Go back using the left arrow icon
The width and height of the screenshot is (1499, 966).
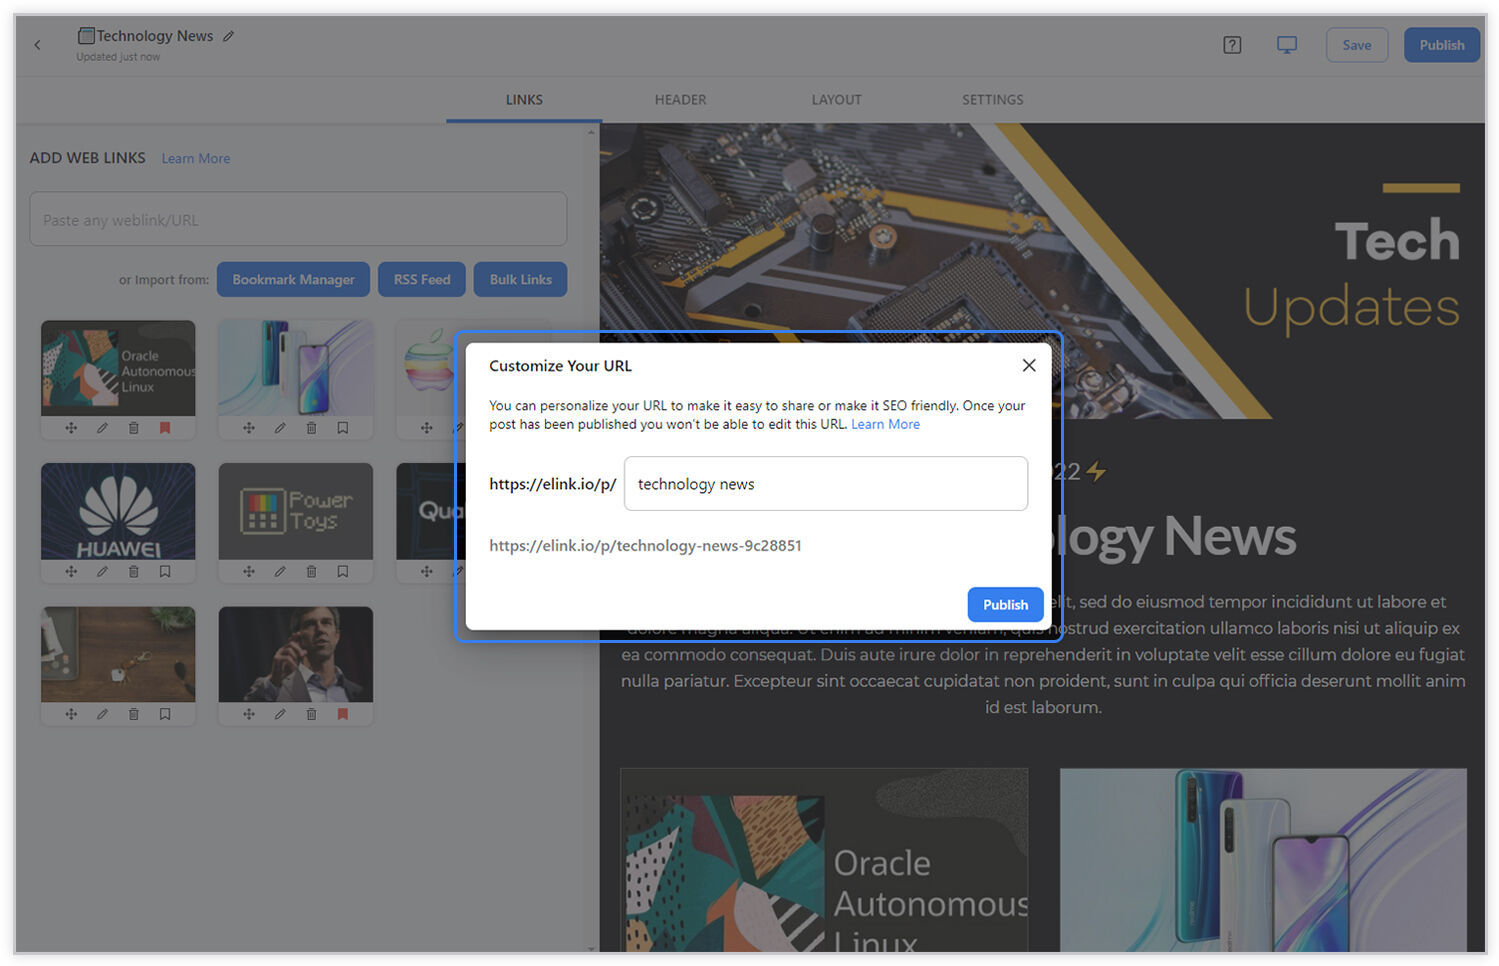point(38,45)
